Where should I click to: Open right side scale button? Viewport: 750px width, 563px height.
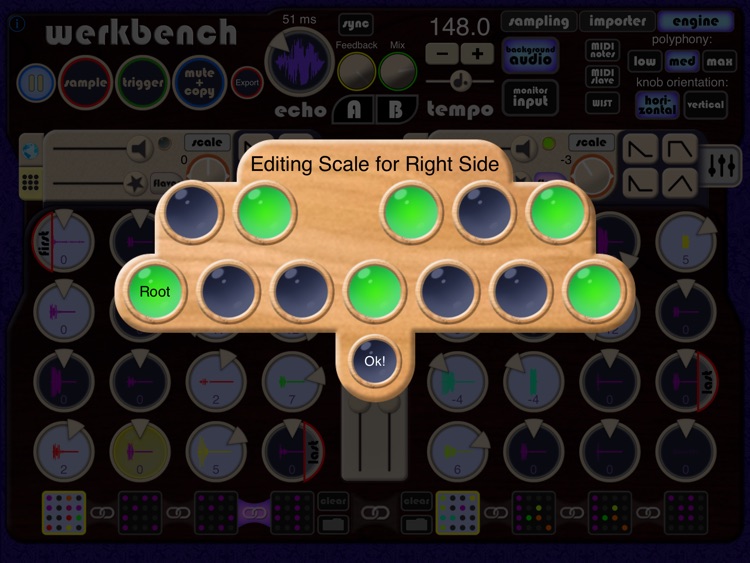click(x=592, y=142)
